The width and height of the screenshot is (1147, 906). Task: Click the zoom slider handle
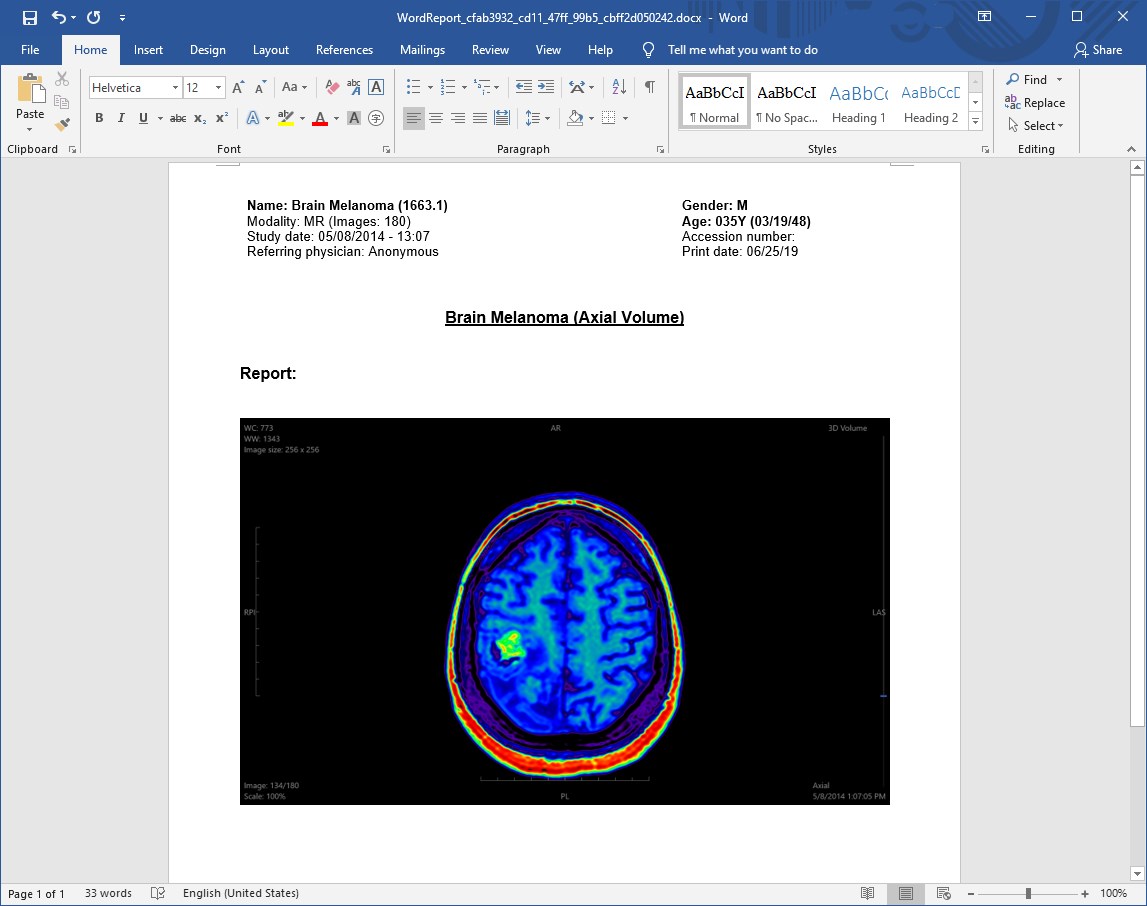[x=1028, y=894]
